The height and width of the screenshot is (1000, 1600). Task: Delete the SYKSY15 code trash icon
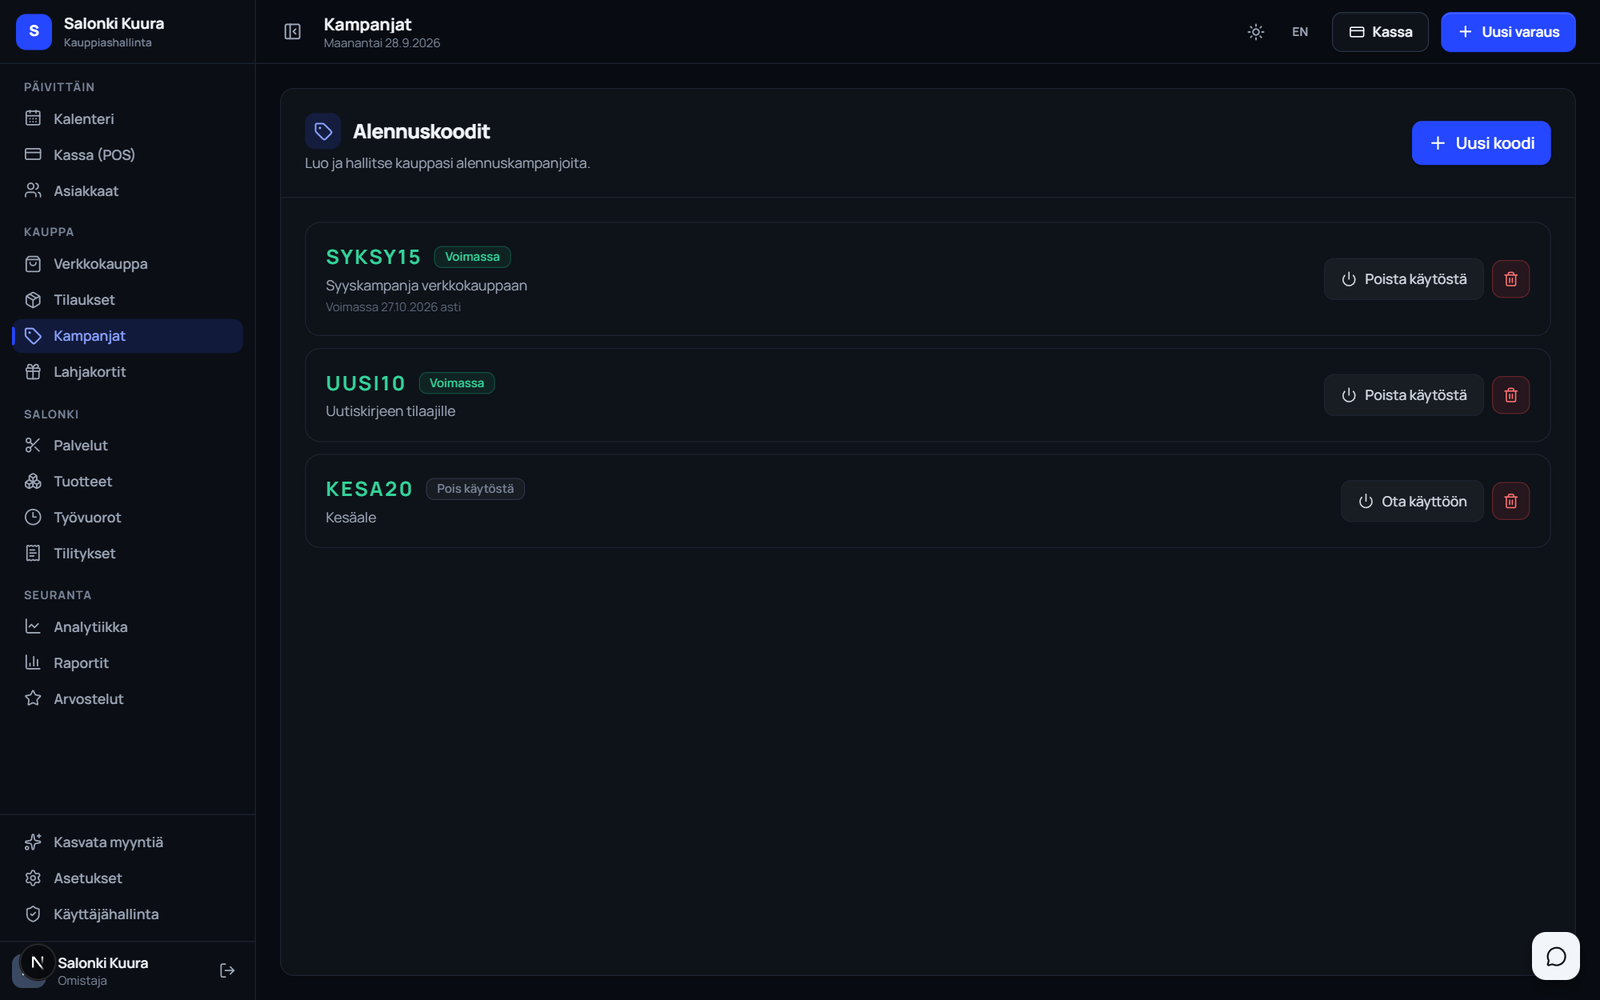click(1511, 279)
